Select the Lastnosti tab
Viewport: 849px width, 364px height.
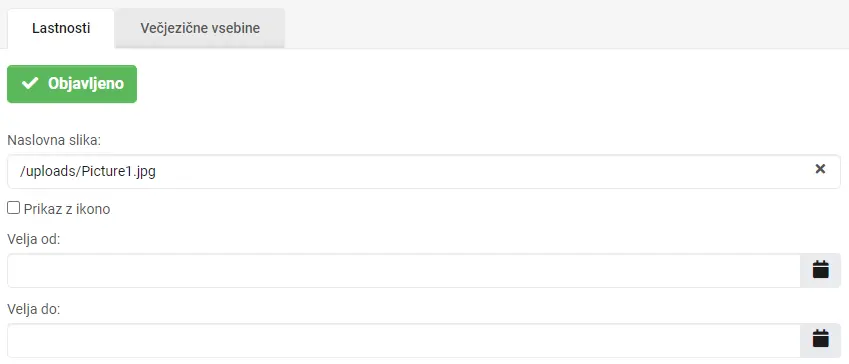pyautogui.click(x=61, y=28)
